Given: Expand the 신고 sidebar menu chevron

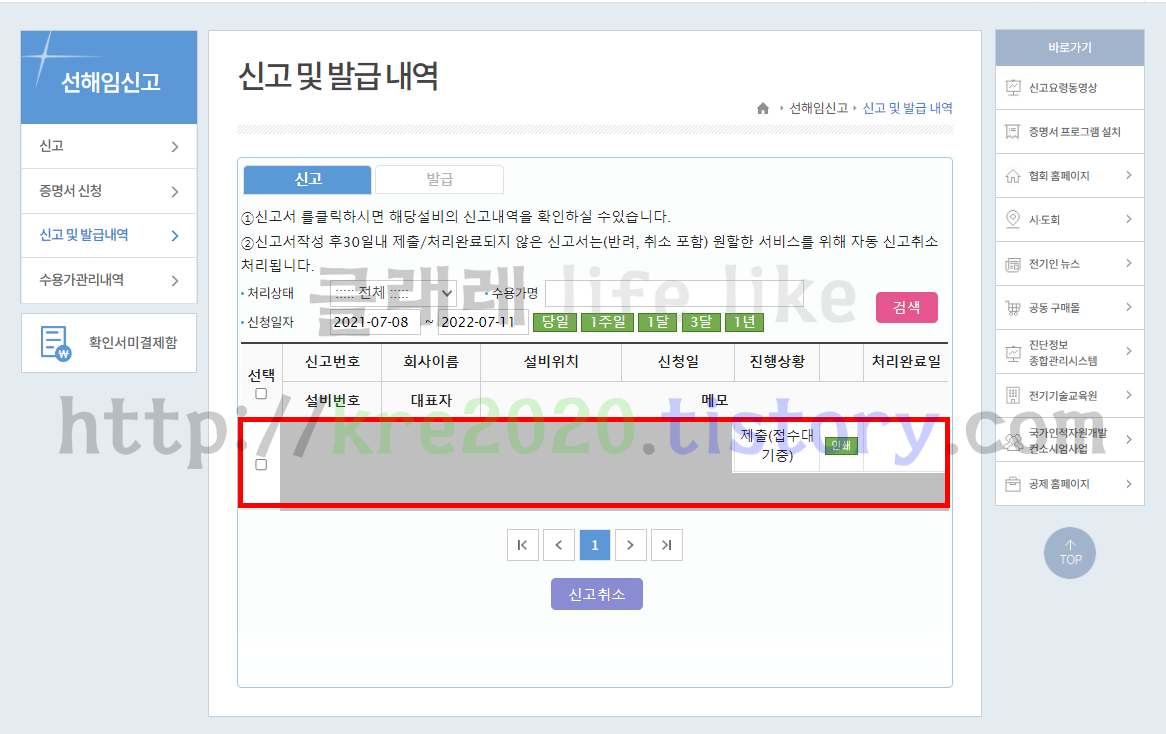Looking at the screenshot, I should point(175,147).
